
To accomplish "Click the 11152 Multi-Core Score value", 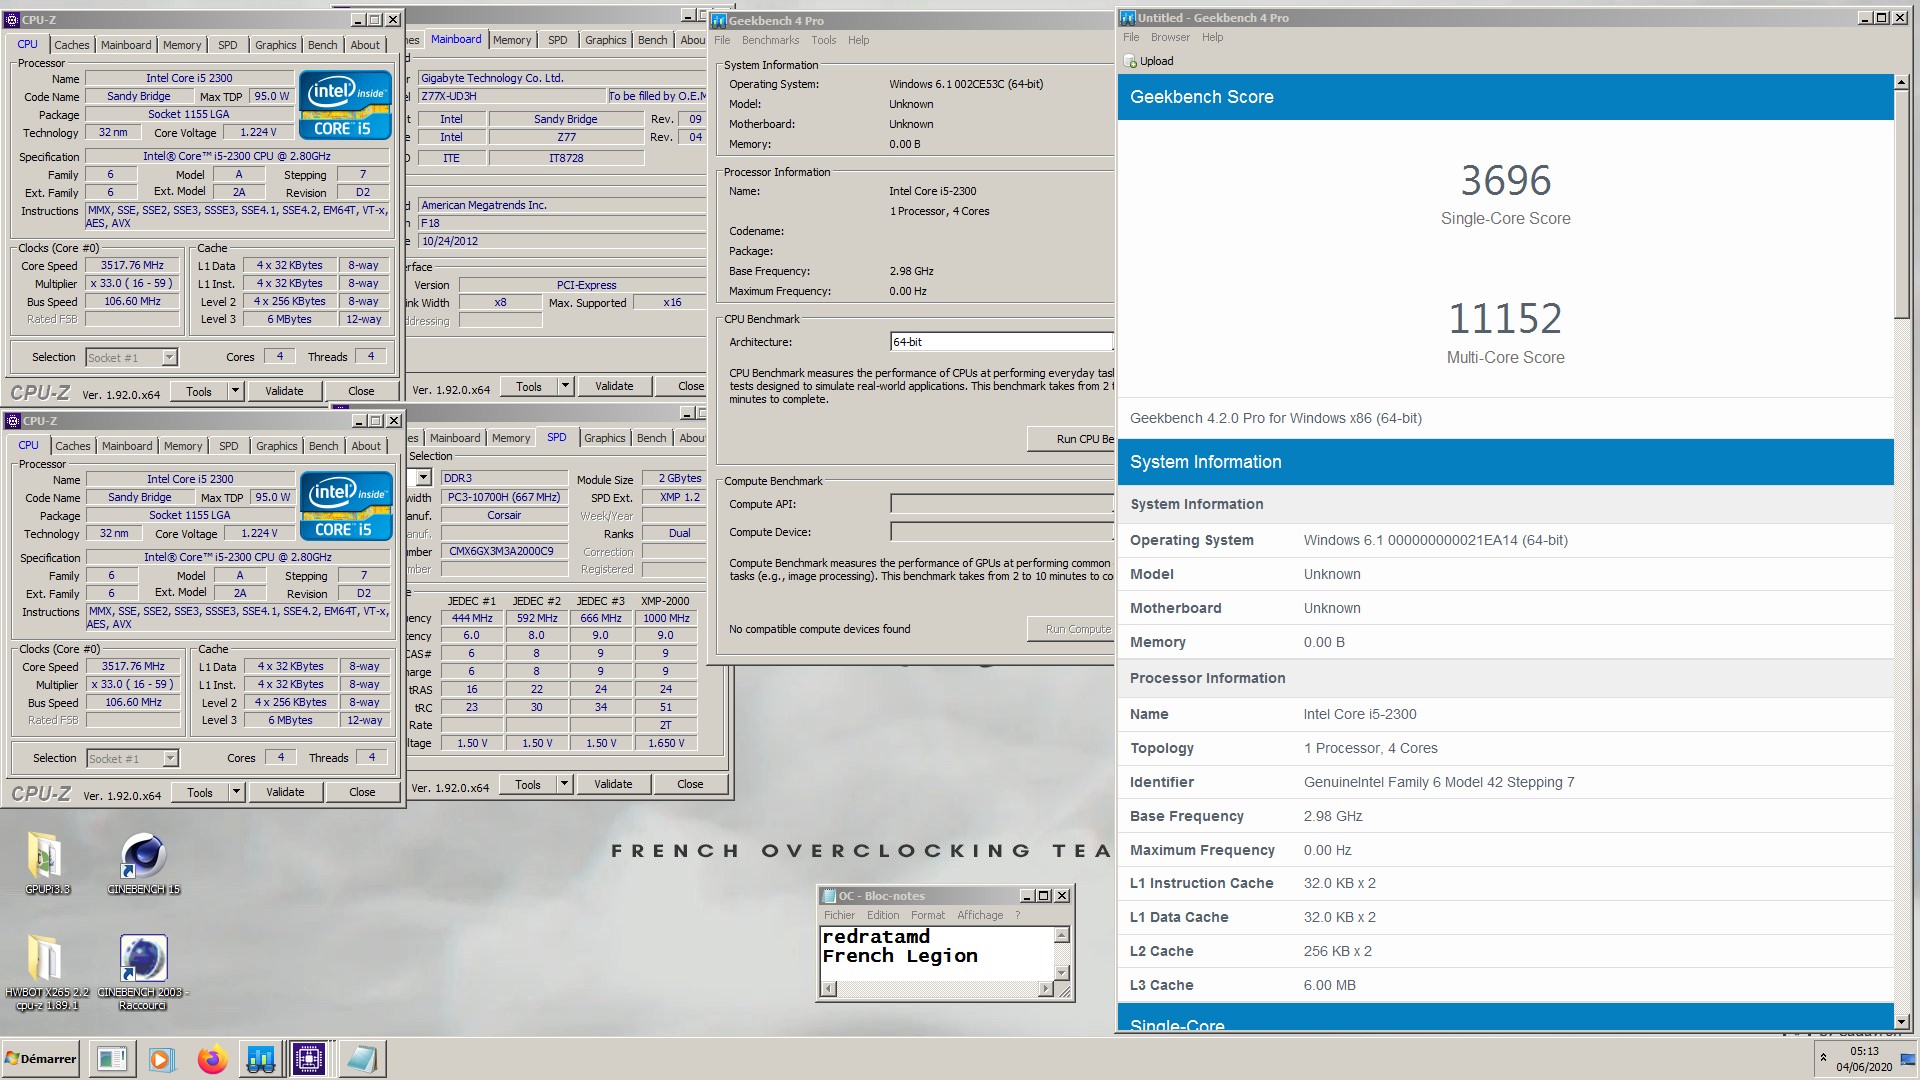I will pyautogui.click(x=1506, y=319).
